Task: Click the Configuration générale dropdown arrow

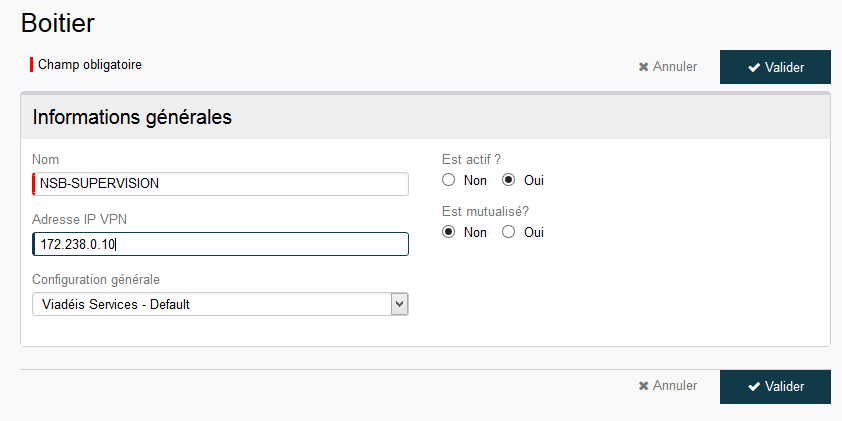Action: [x=399, y=304]
